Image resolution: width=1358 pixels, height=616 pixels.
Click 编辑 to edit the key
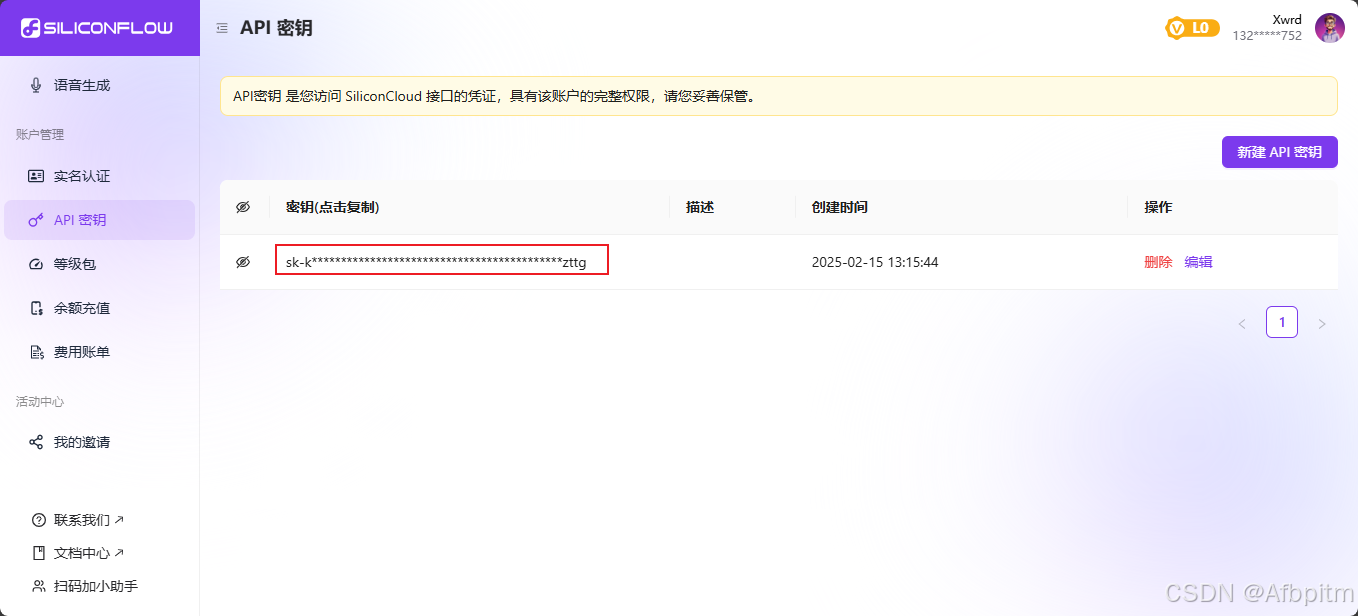(1199, 262)
